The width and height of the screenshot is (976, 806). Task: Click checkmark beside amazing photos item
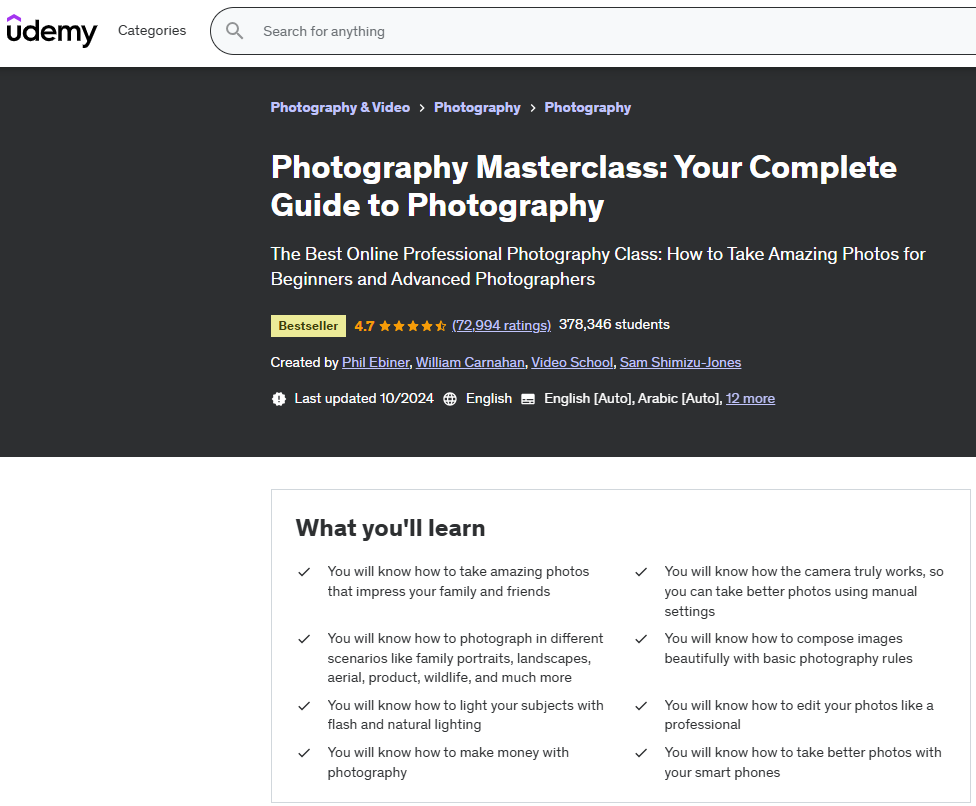pyautogui.click(x=304, y=572)
